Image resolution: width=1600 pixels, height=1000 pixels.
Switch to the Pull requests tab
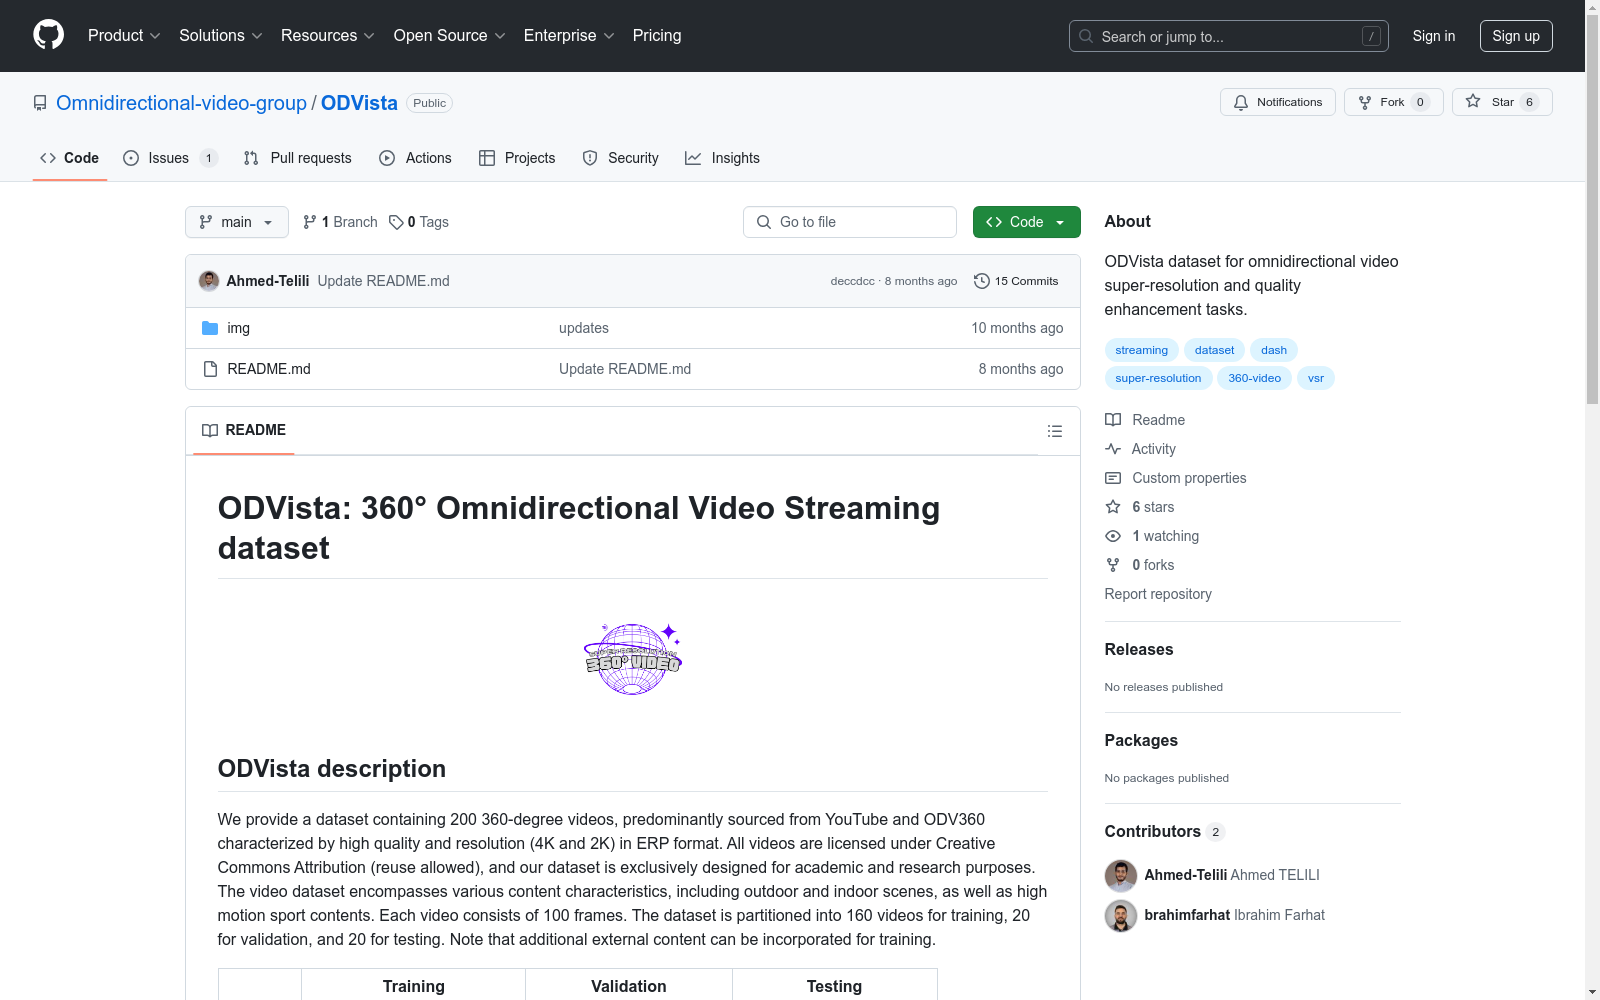(x=298, y=158)
